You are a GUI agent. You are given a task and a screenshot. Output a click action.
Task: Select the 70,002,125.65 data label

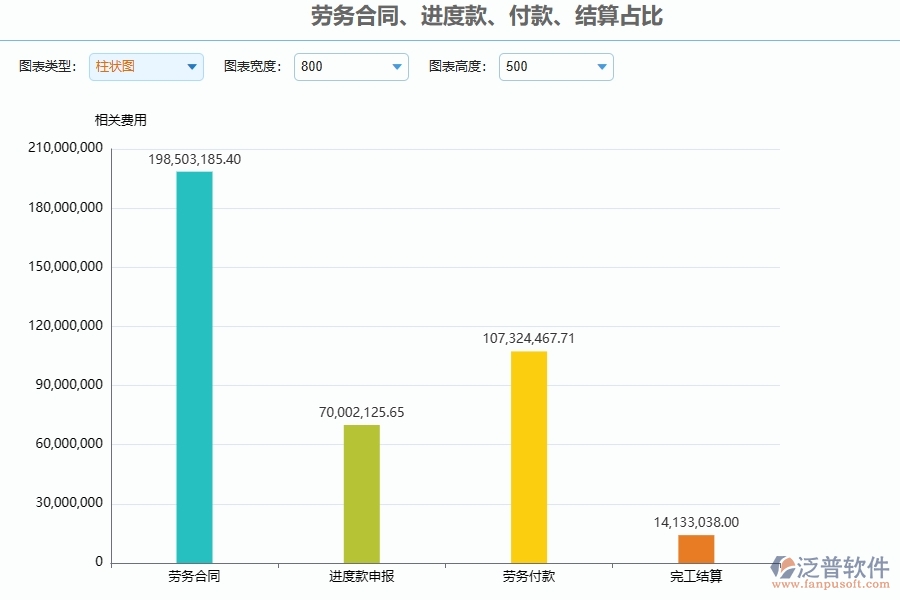point(360,411)
